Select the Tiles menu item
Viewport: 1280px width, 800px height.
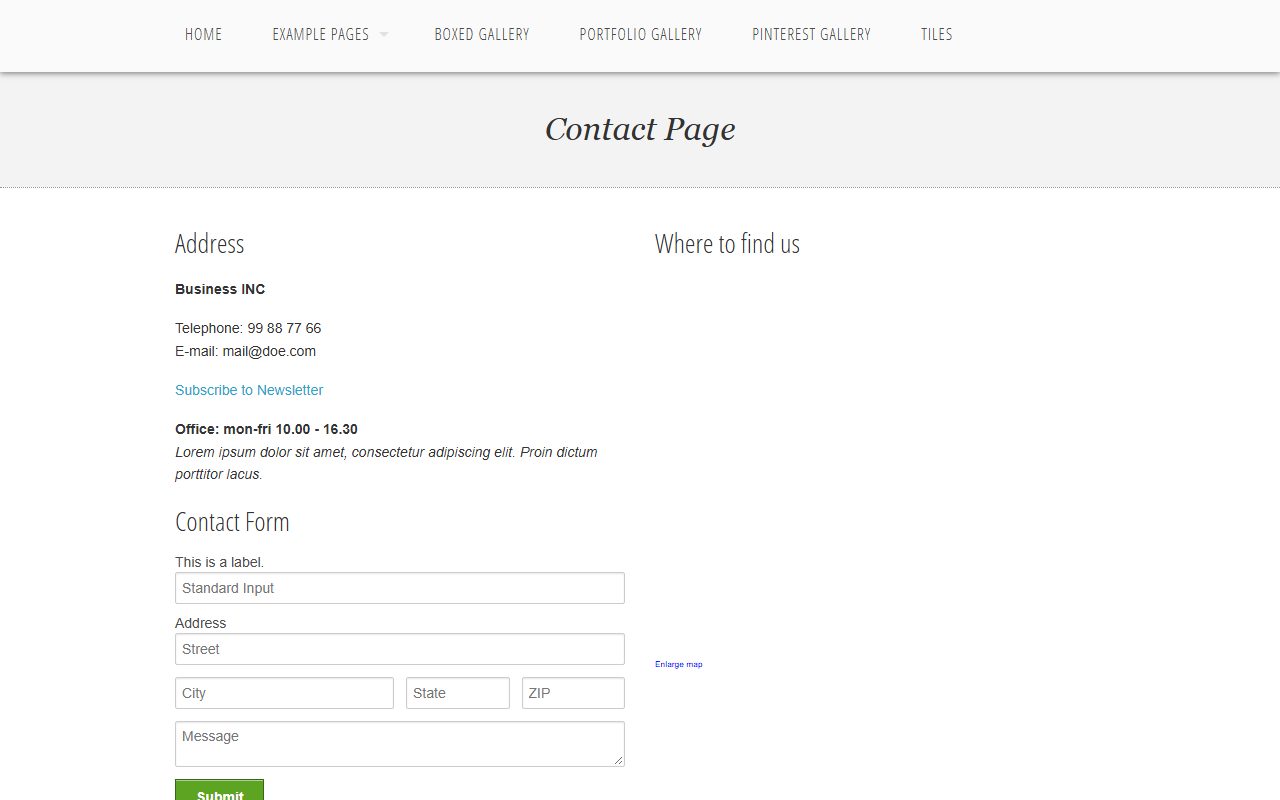click(936, 34)
